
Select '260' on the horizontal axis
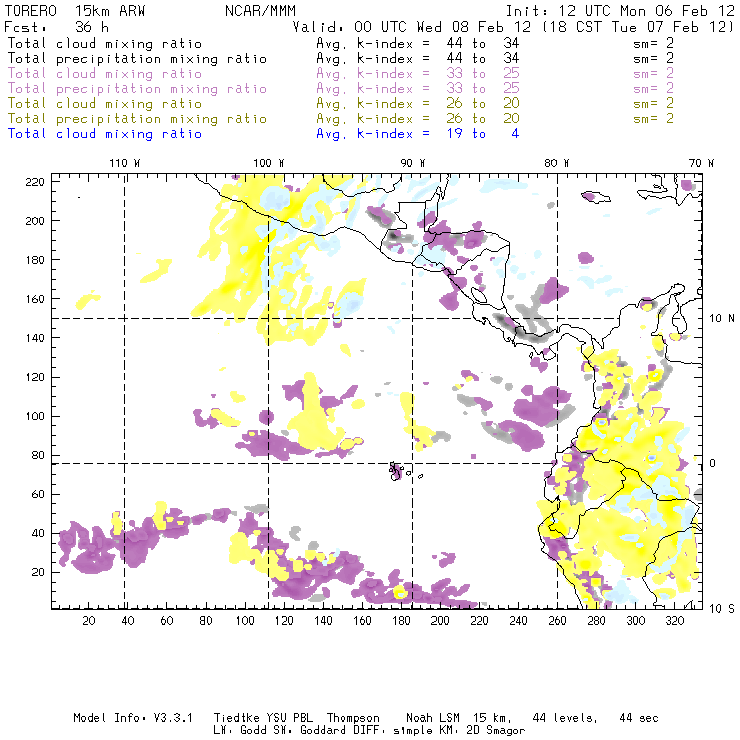(557, 621)
